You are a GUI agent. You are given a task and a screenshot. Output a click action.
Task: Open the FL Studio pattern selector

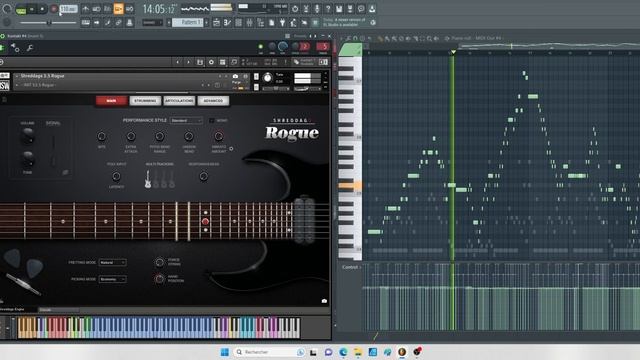pyautogui.click(x=188, y=22)
